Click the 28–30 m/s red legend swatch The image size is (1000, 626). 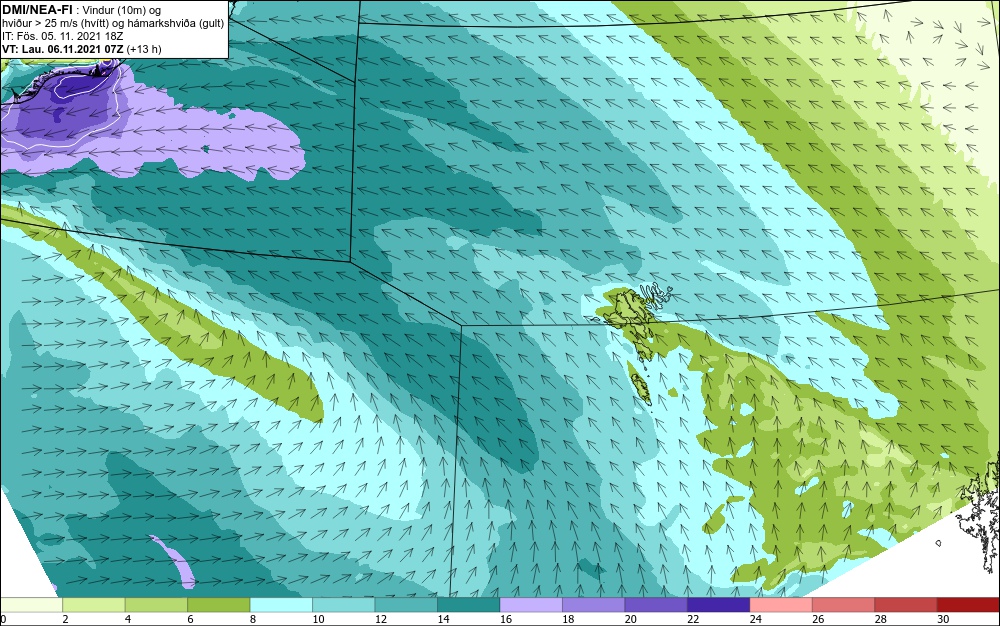pos(906,604)
